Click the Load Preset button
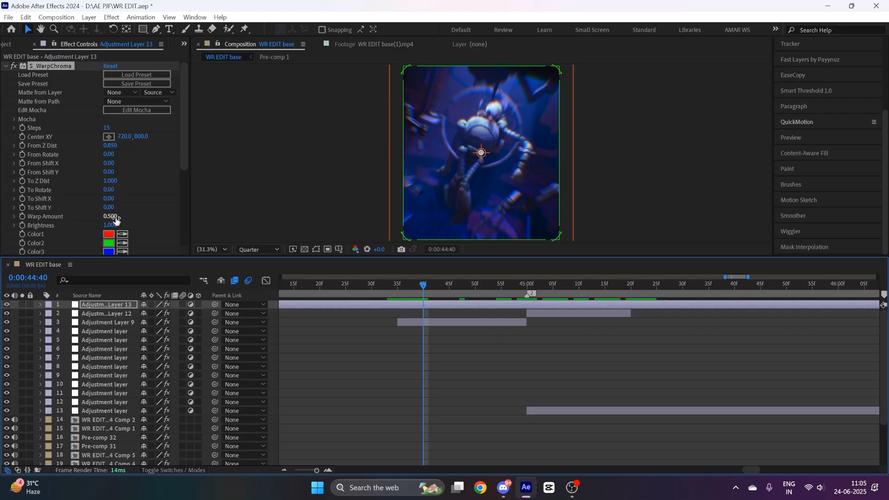Image resolution: width=889 pixels, height=500 pixels. pos(137,75)
